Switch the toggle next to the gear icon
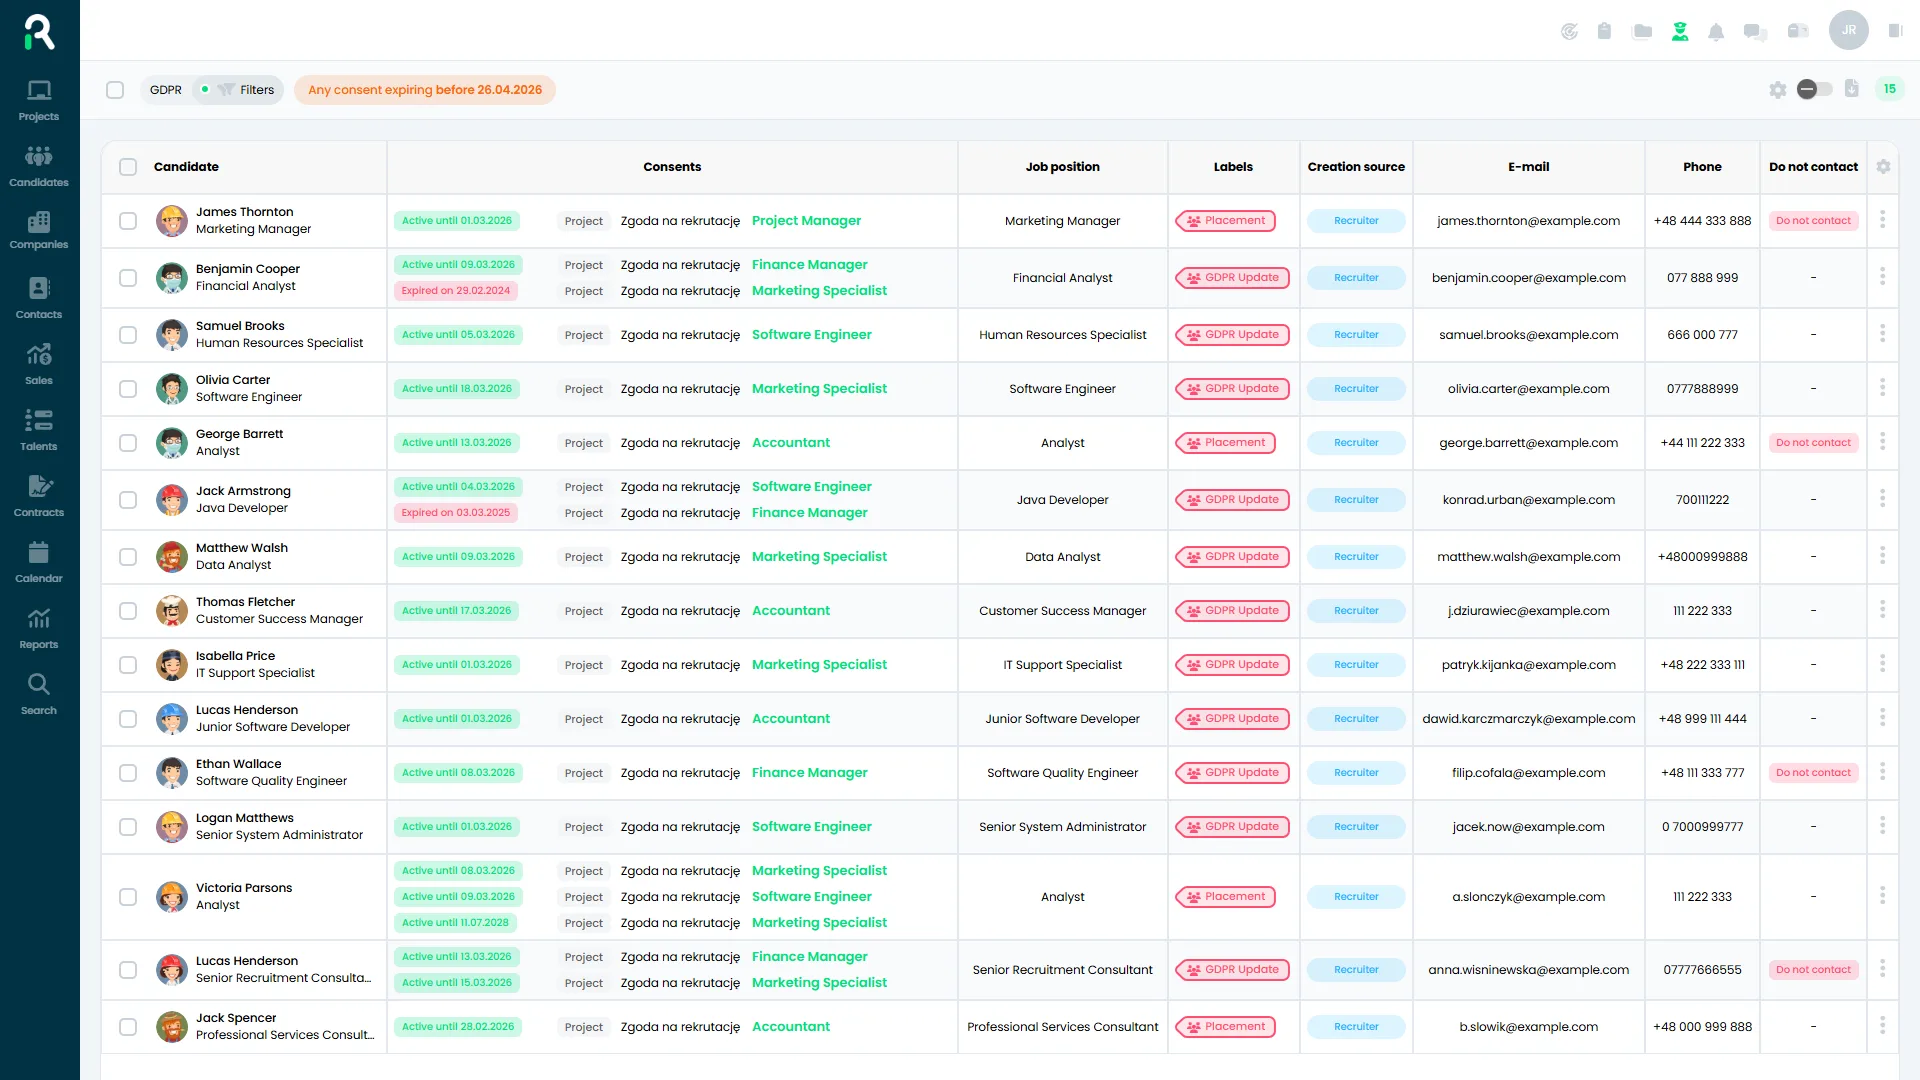Viewport: 1920px width, 1080px height. click(x=1814, y=89)
